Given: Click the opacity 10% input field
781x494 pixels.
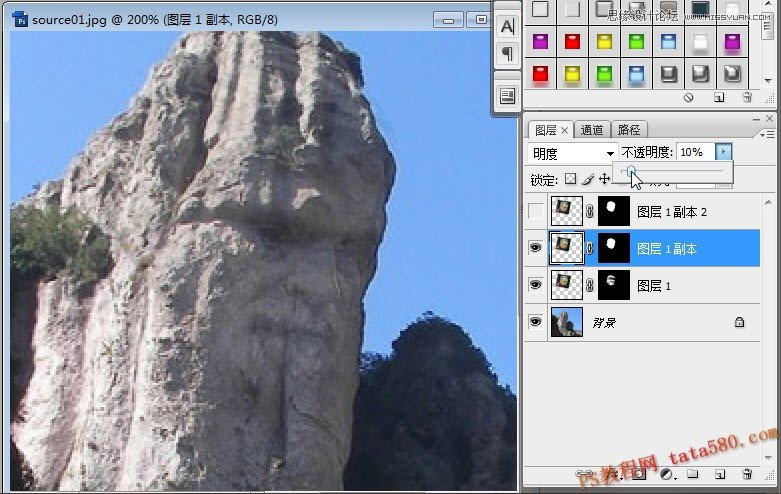Looking at the screenshot, I should [695, 152].
